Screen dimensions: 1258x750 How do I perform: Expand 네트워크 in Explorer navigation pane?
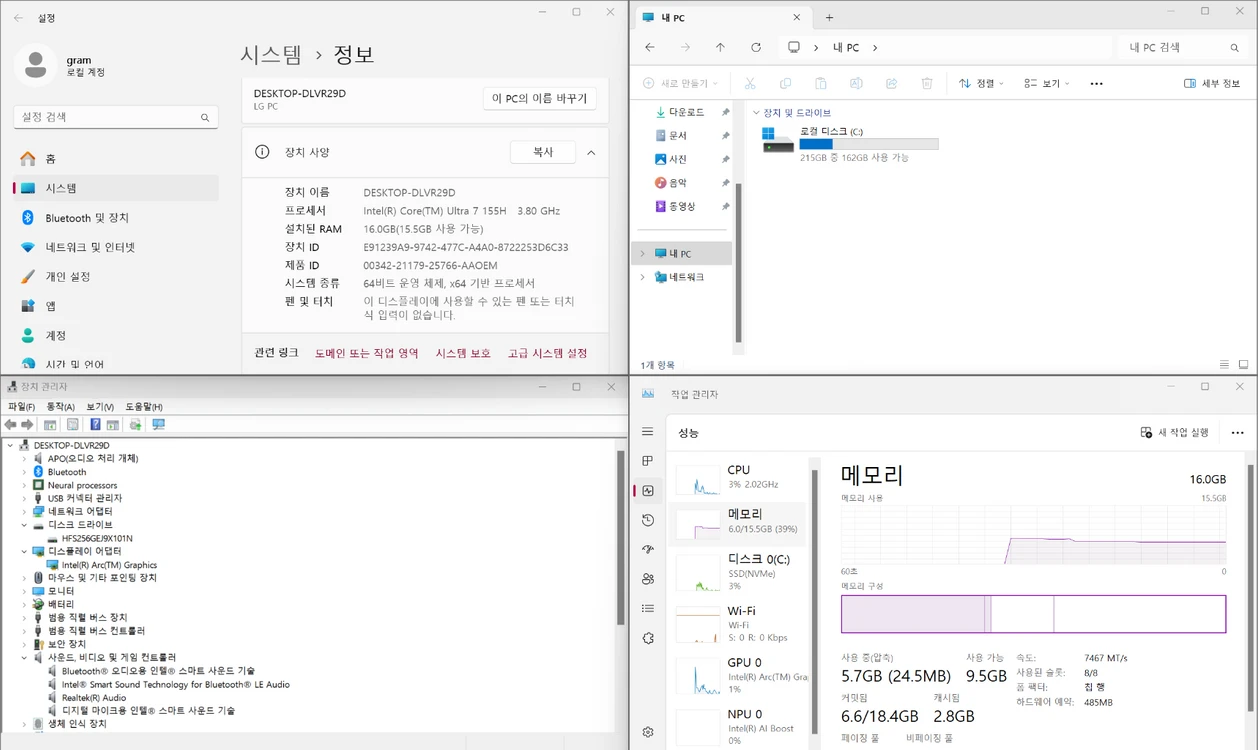point(643,277)
